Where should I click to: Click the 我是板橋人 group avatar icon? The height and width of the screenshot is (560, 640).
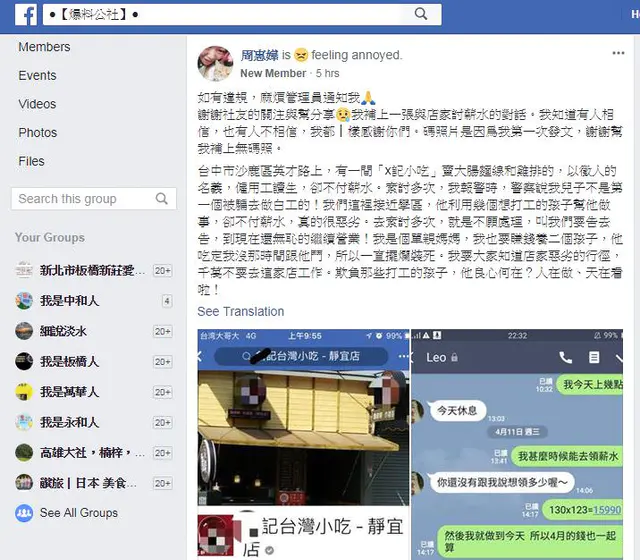pyautogui.click(x=24, y=362)
